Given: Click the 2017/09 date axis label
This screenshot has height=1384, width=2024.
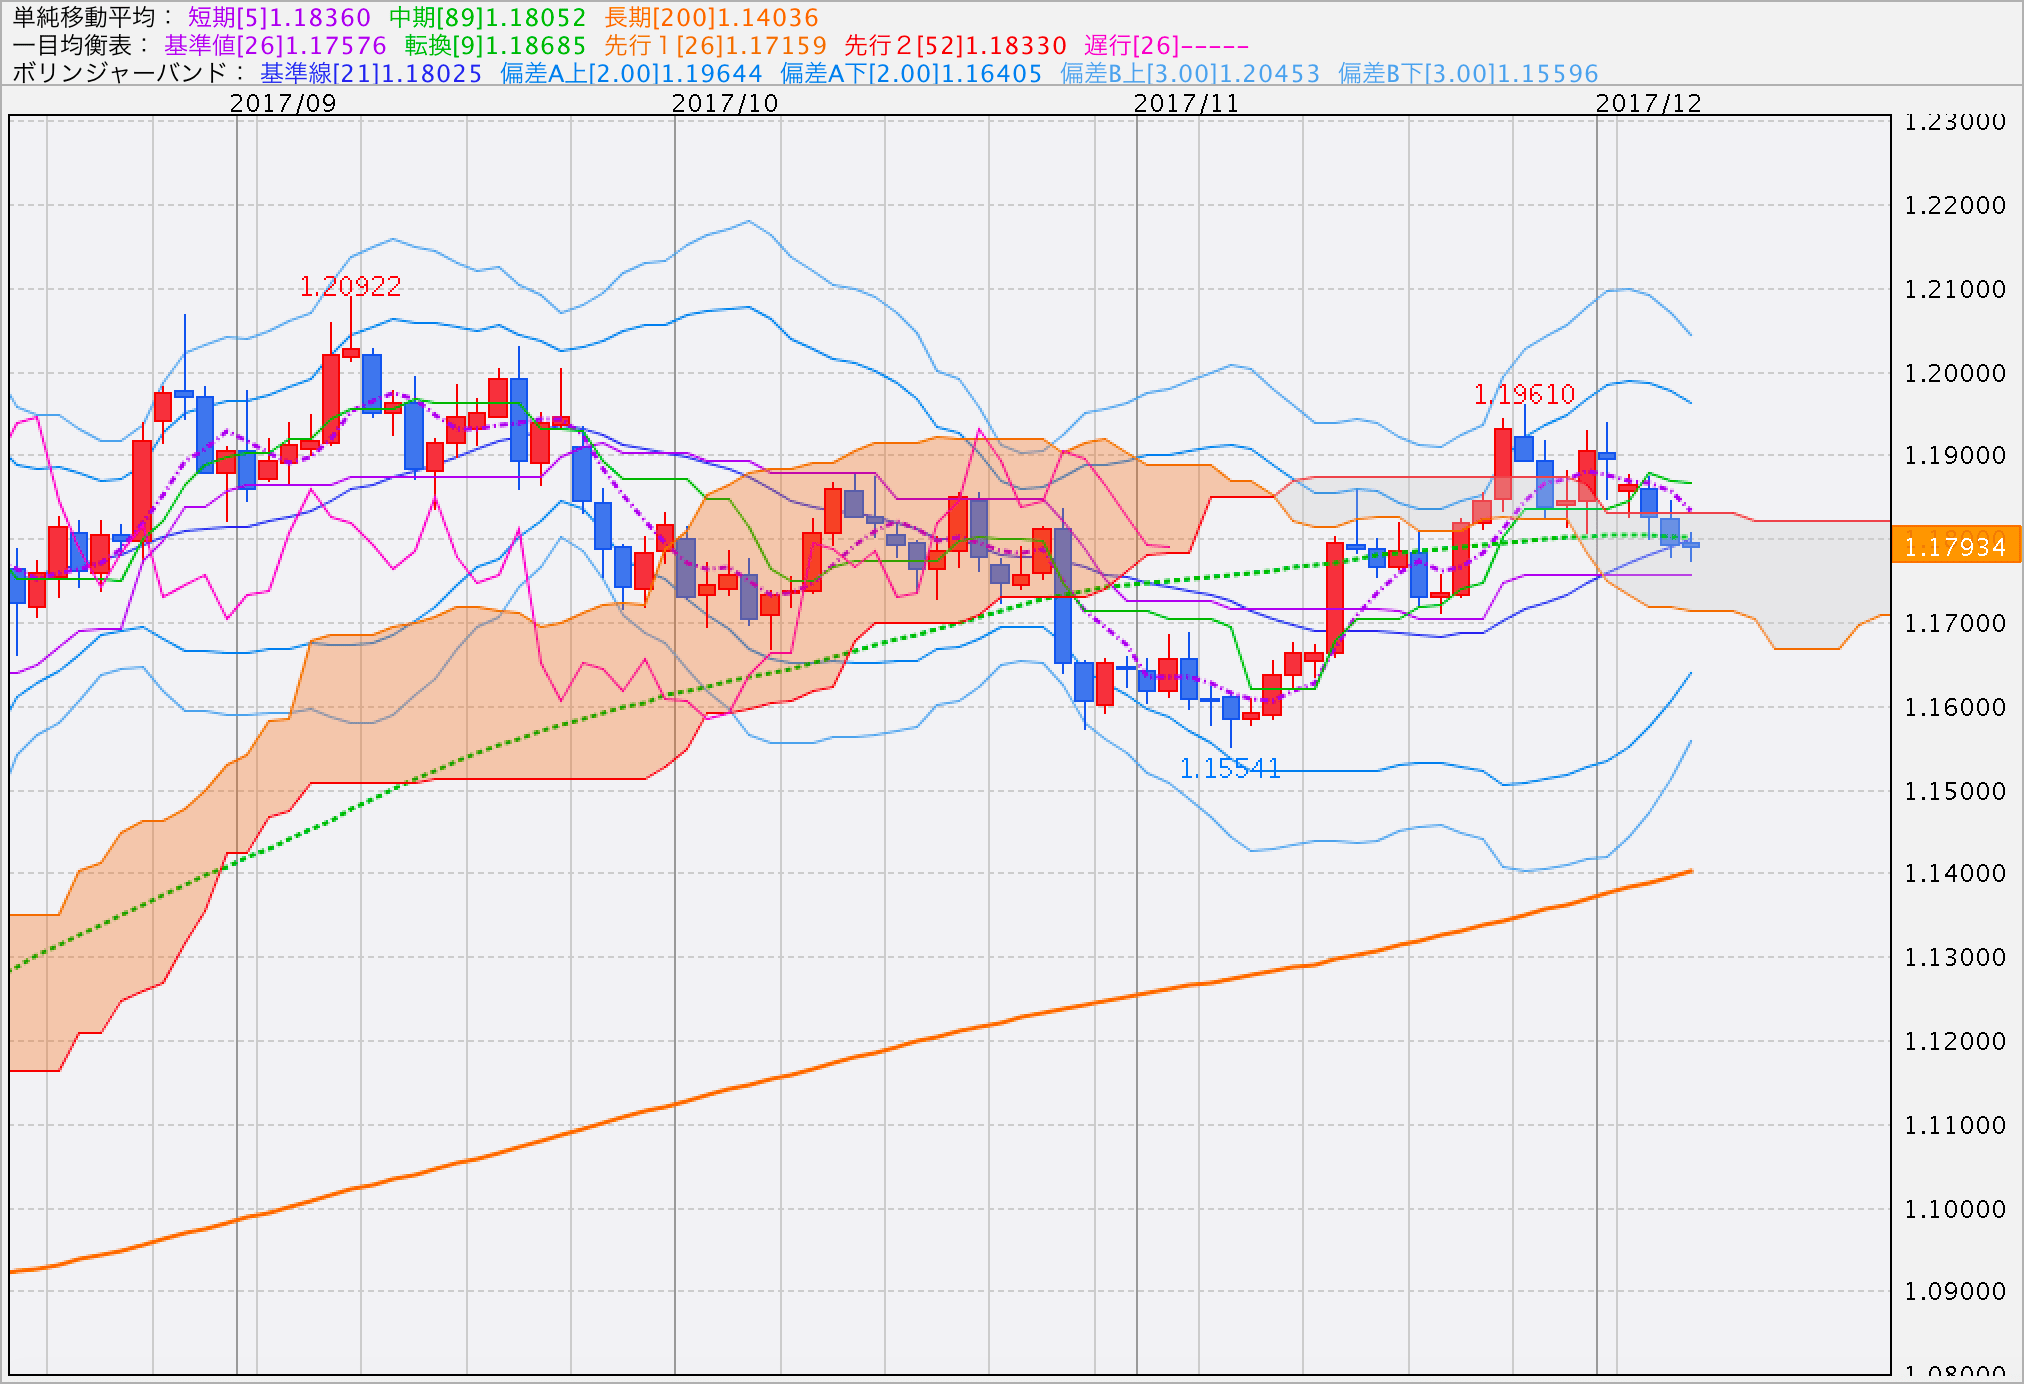Looking at the screenshot, I should [283, 103].
